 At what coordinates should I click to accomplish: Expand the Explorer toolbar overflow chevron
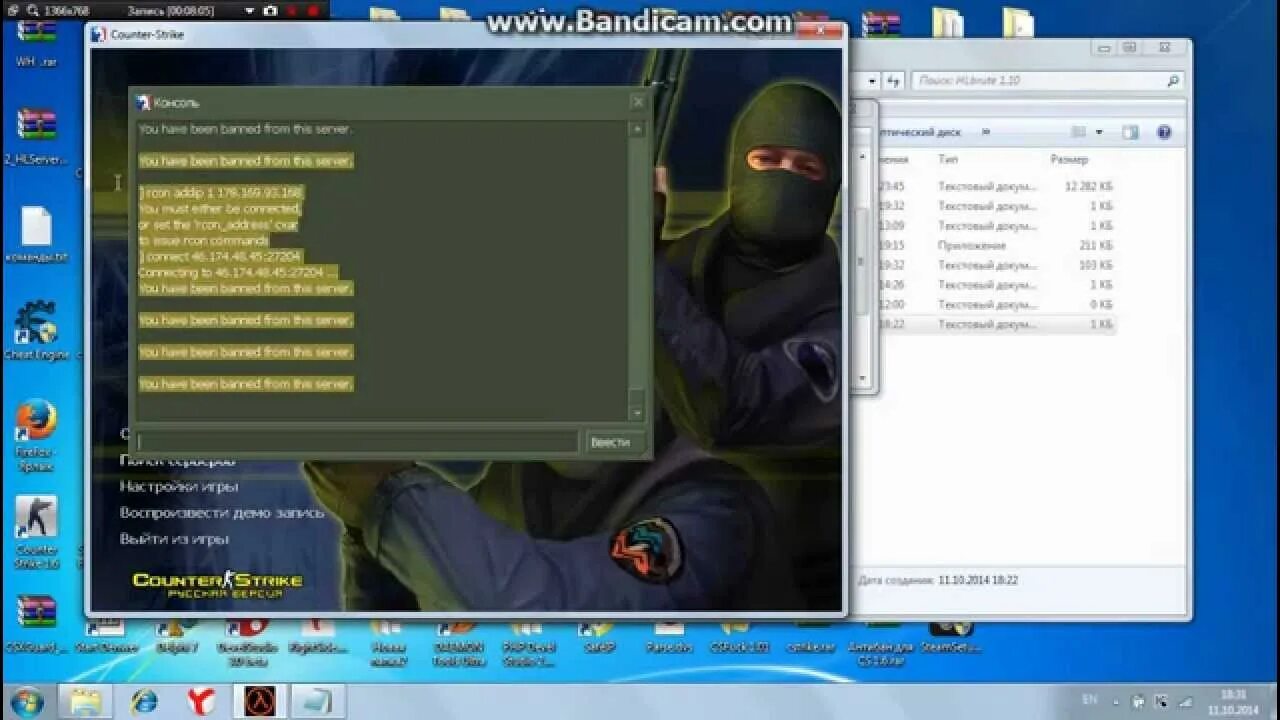[x=986, y=132]
